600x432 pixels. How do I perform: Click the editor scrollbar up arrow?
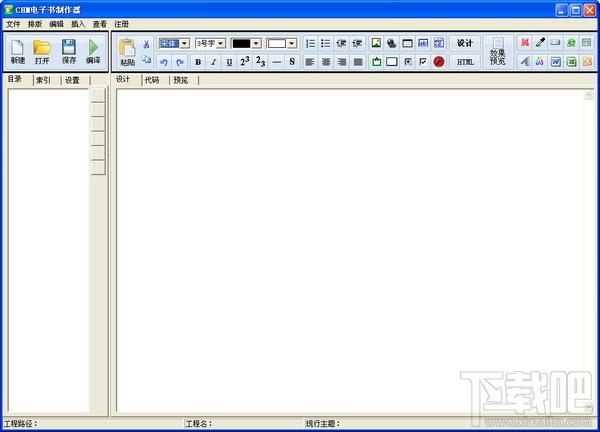(589, 95)
